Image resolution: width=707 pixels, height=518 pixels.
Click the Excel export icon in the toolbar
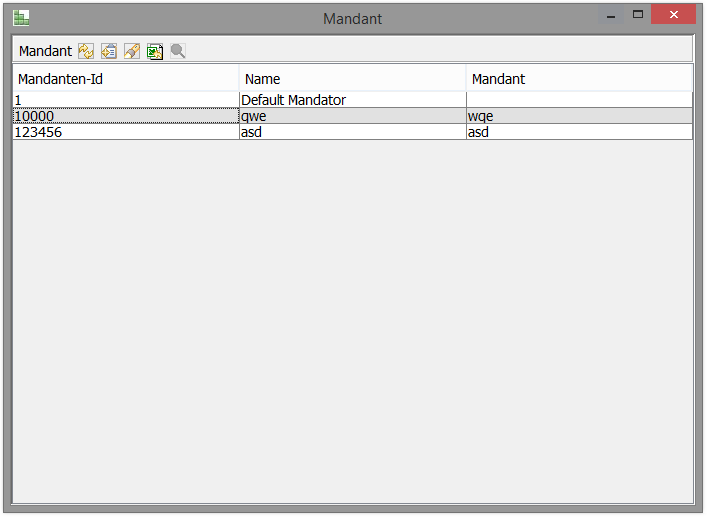tap(155, 51)
